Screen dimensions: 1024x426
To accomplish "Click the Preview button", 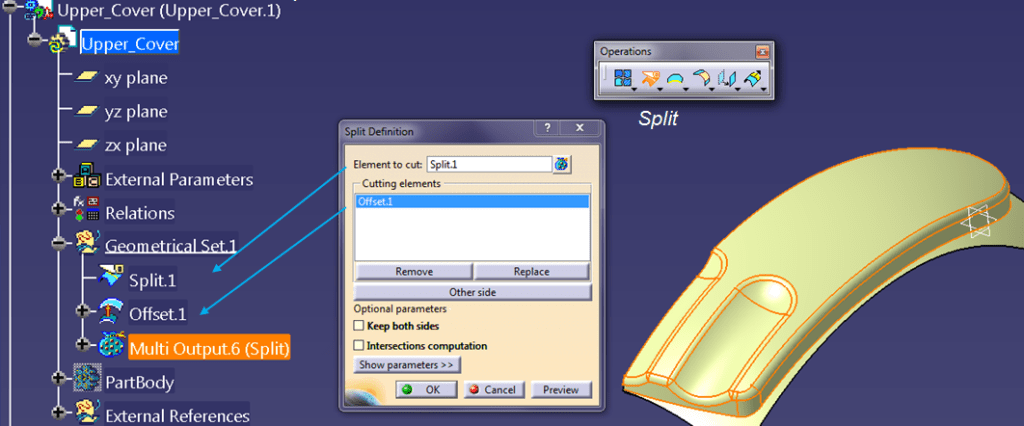I will point(561,390).
